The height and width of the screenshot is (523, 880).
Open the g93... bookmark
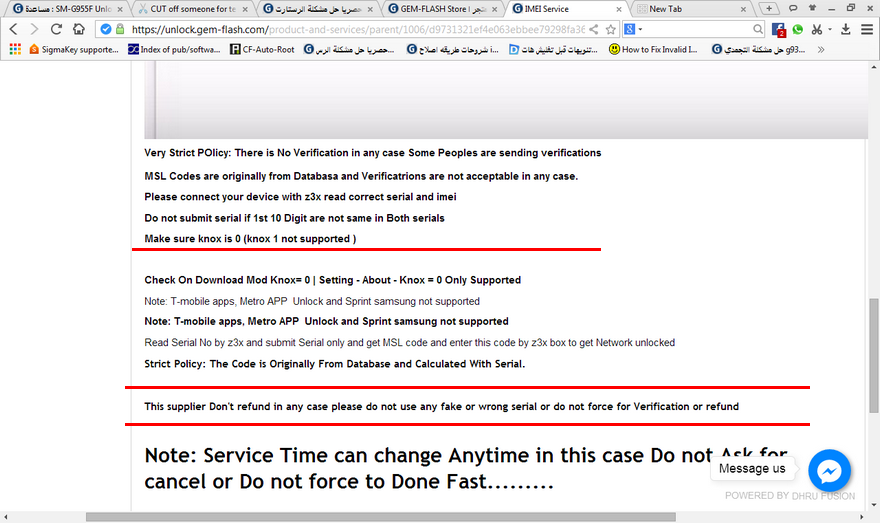pyautogui.click(x=758, y=49)
